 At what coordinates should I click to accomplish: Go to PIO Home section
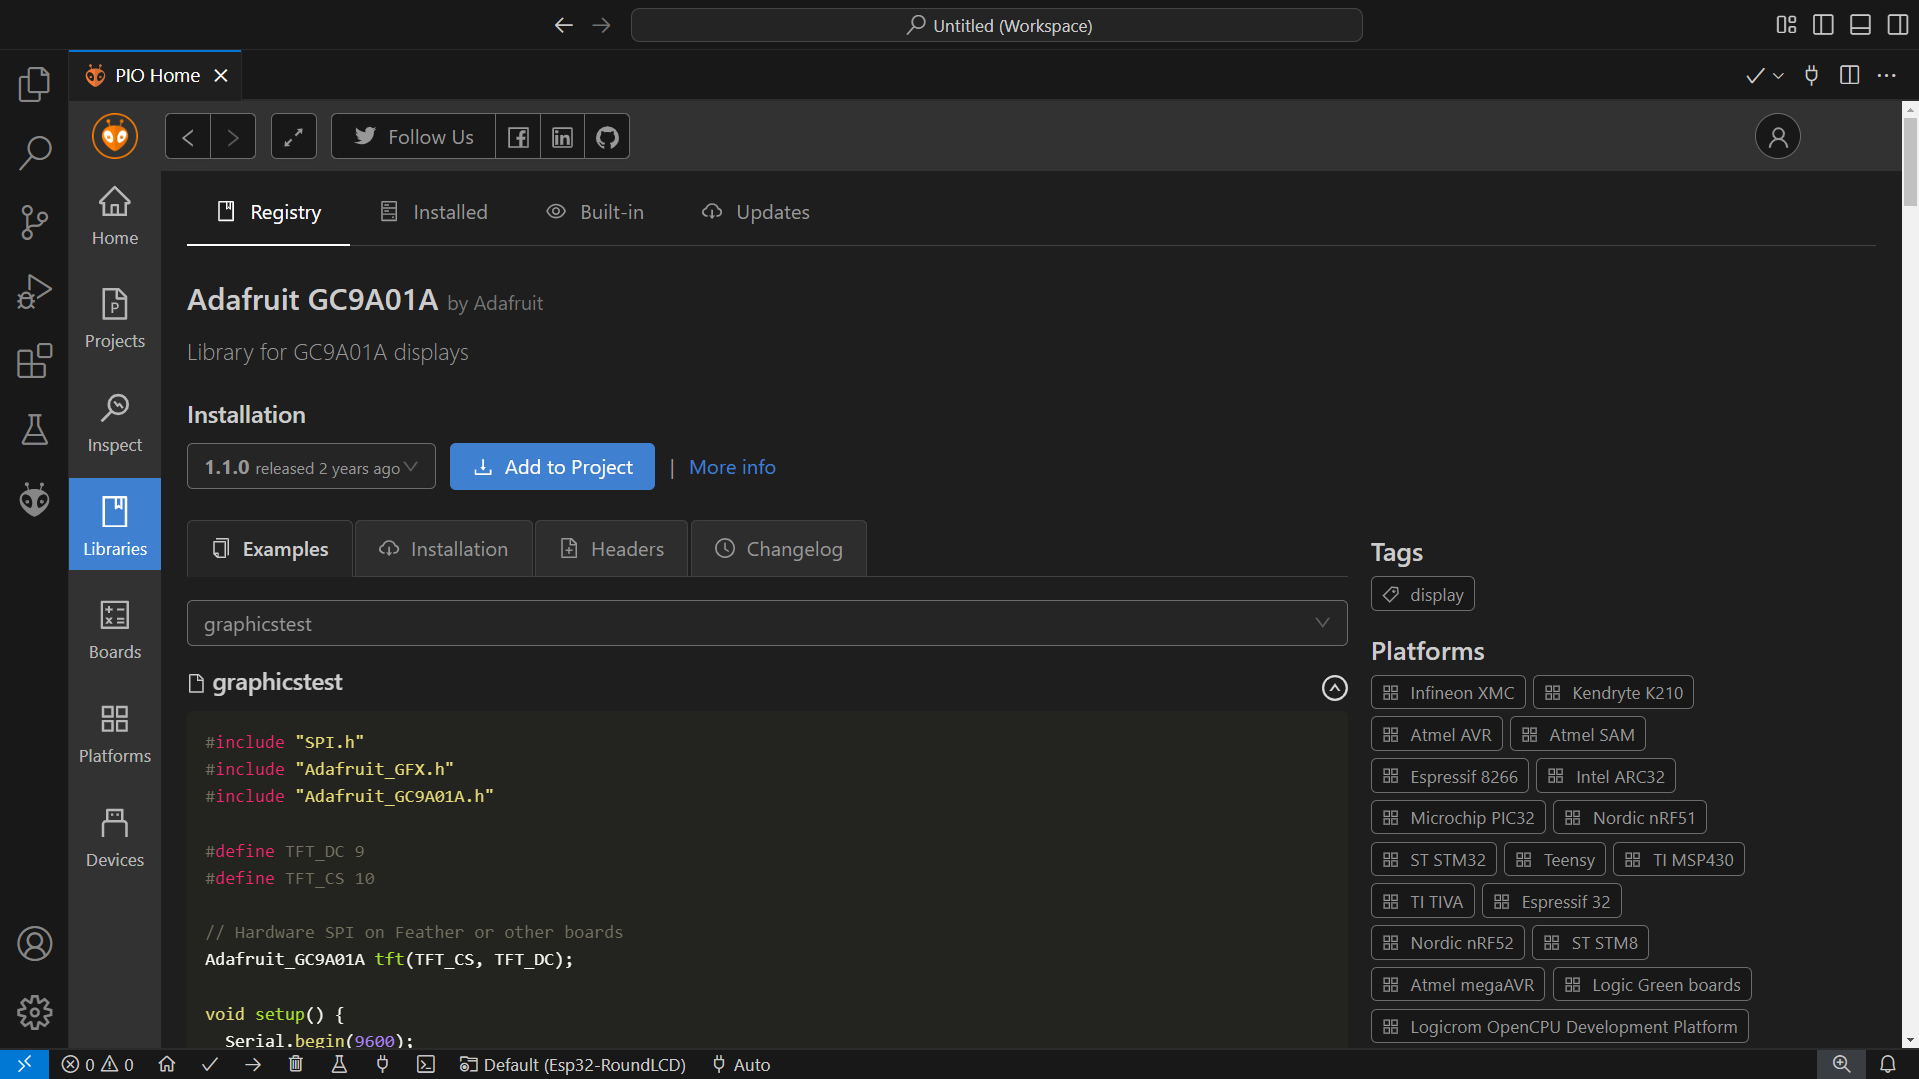coord(115,216)
